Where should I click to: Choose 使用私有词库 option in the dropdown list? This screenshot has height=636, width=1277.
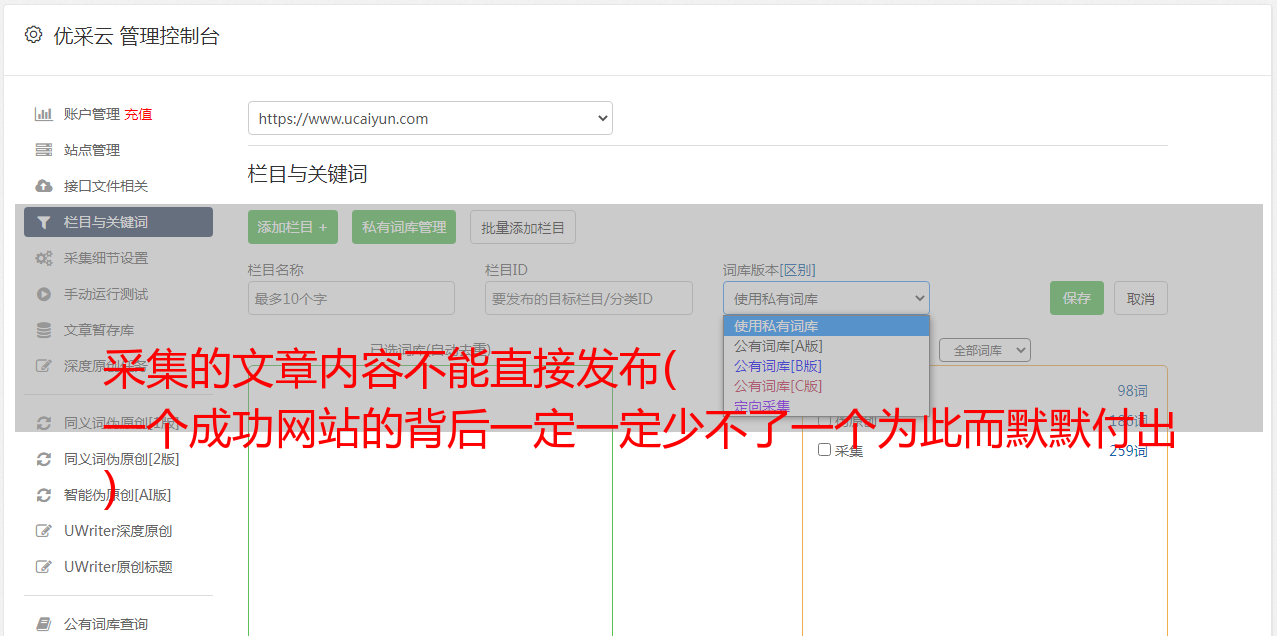(826, 326)
